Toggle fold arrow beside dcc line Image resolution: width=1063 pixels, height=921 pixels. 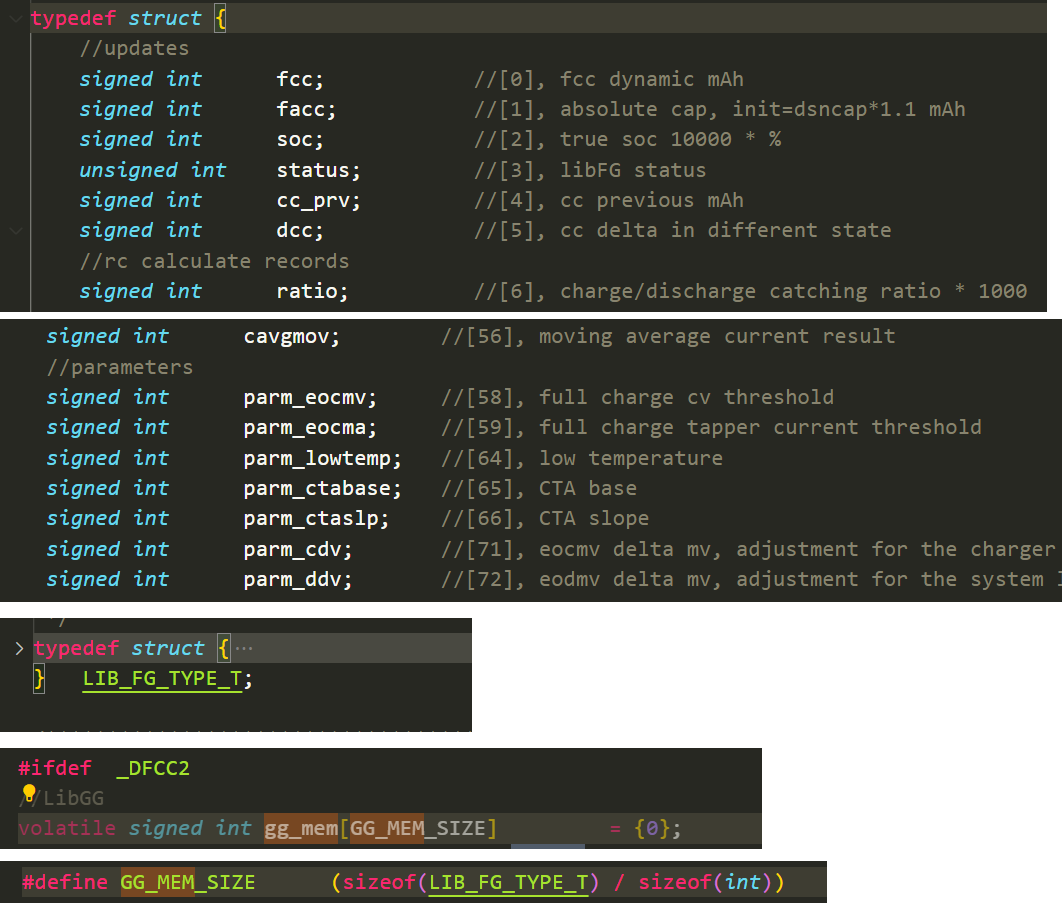16,231
